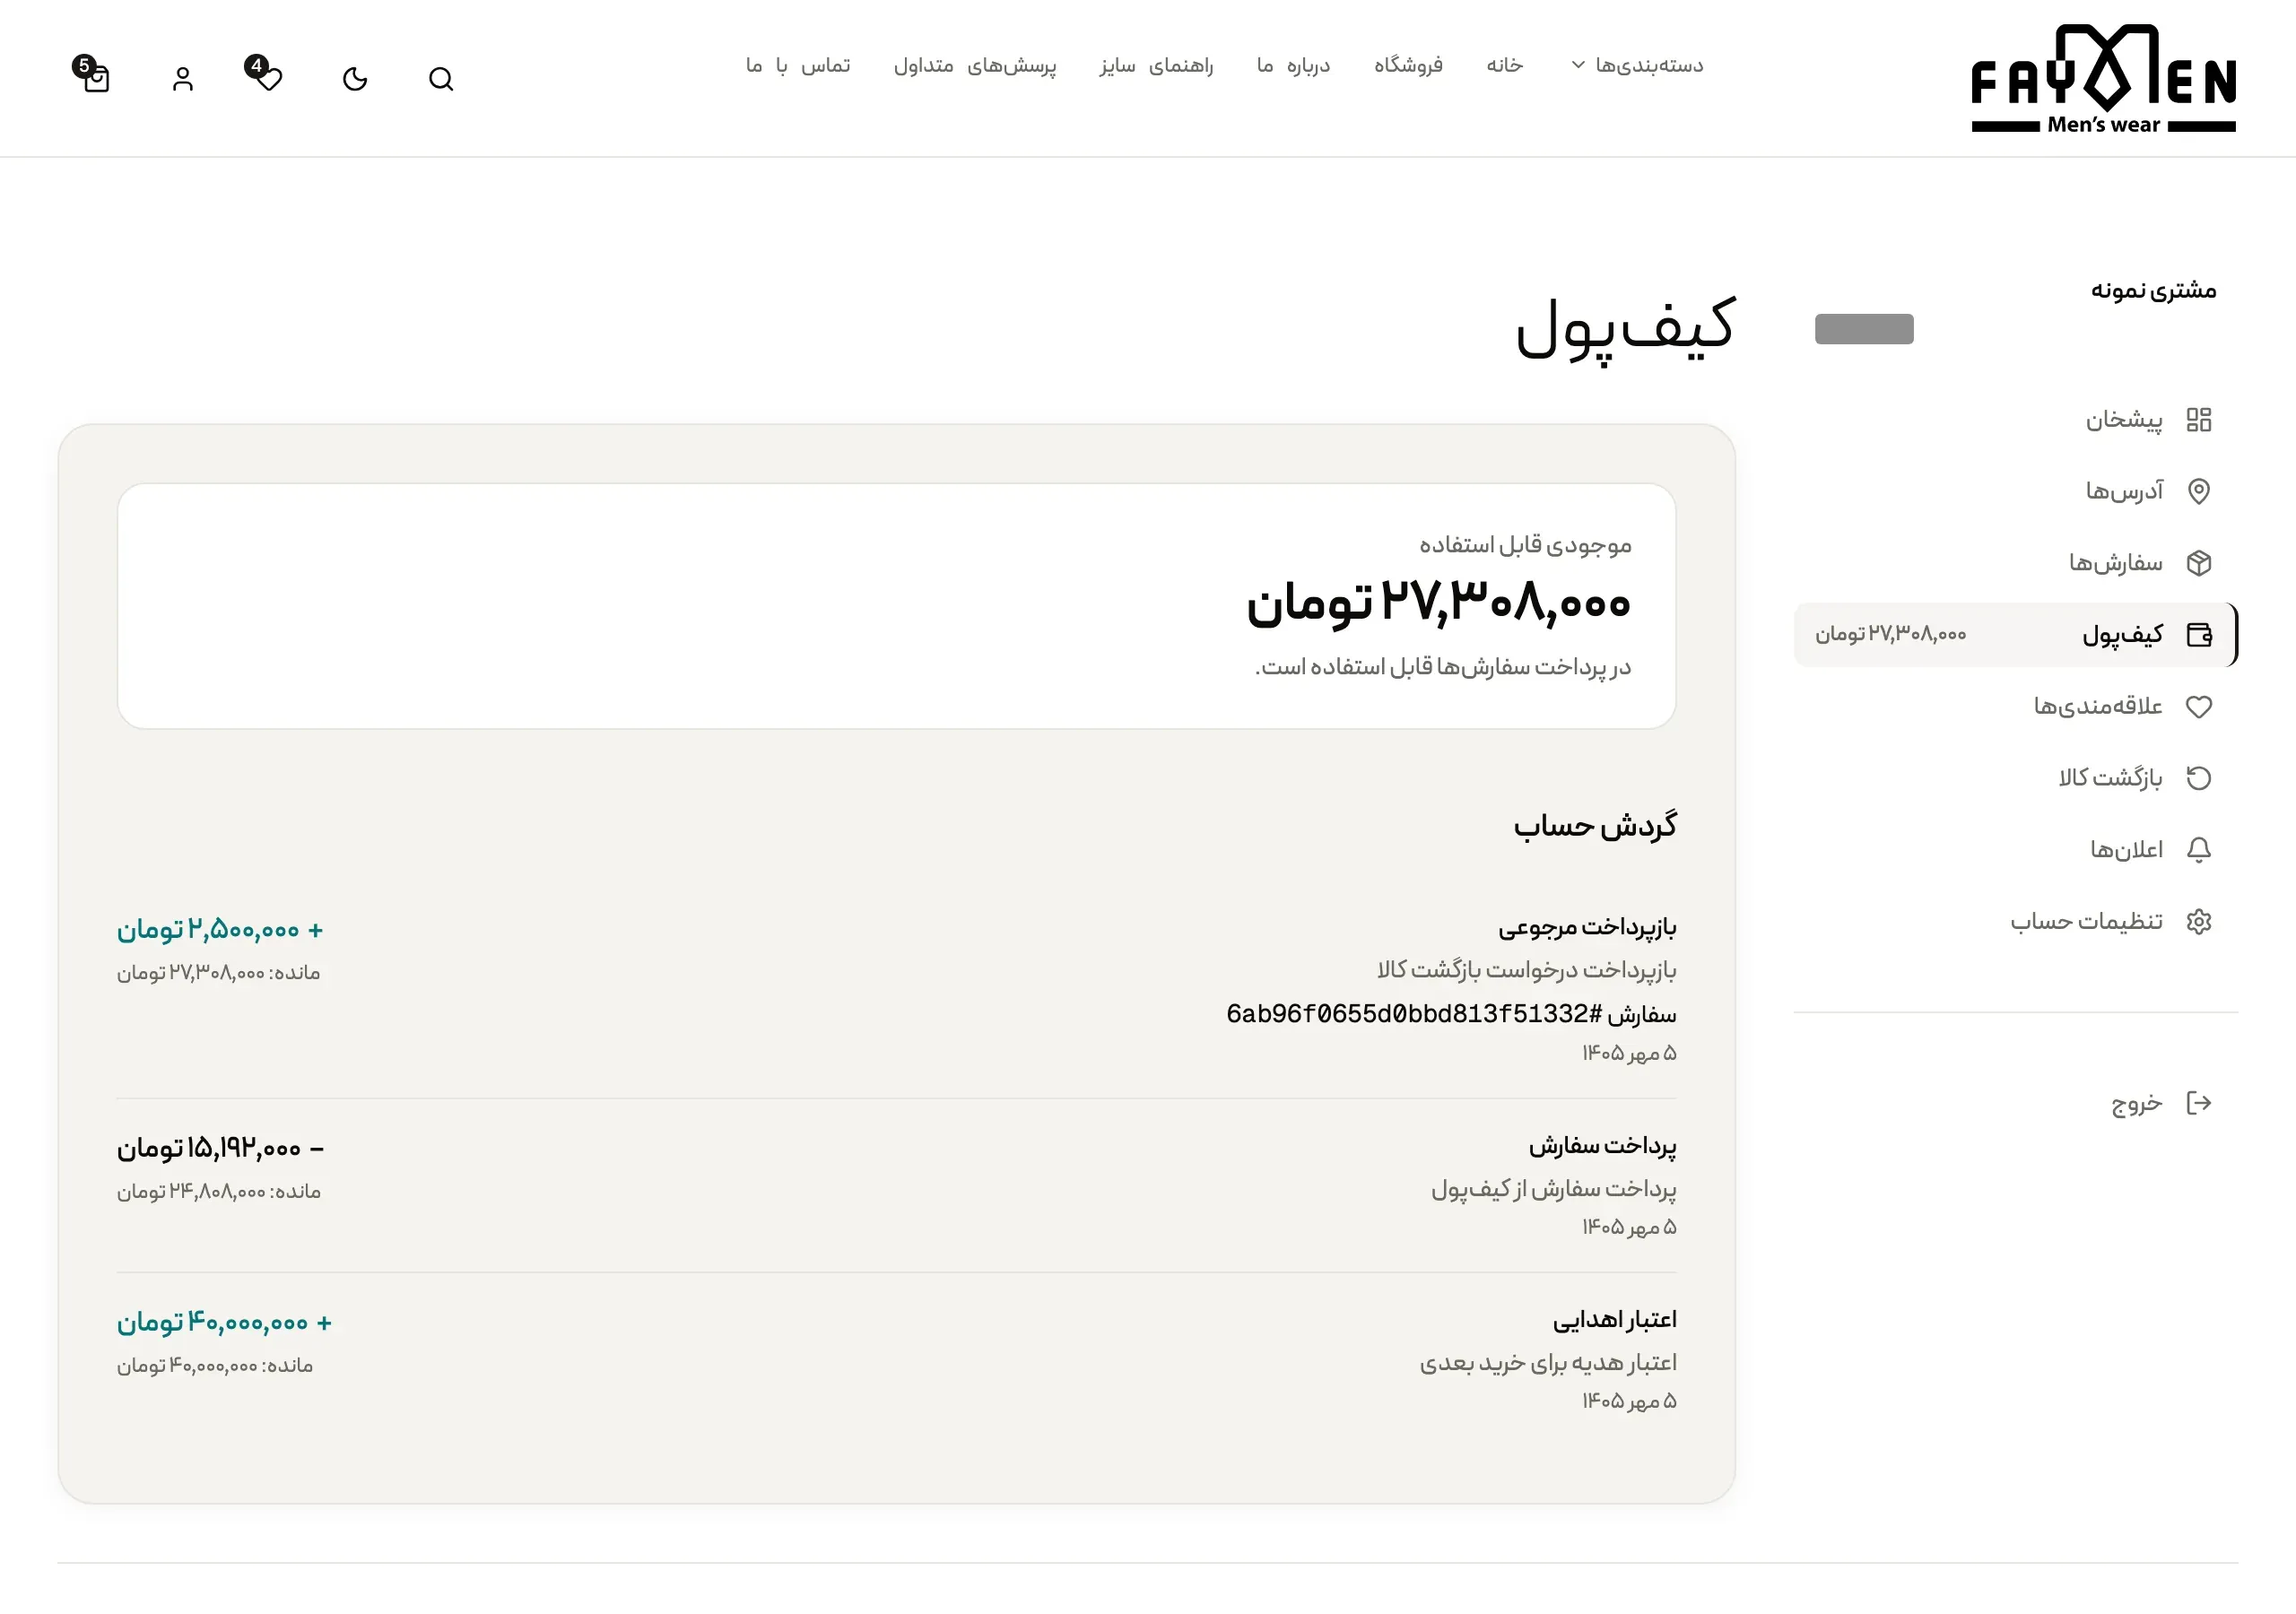Open فروشگاه menu item
Image resolution: width=2296 pixels, height=1614 pixels.
click(1408, 65)
